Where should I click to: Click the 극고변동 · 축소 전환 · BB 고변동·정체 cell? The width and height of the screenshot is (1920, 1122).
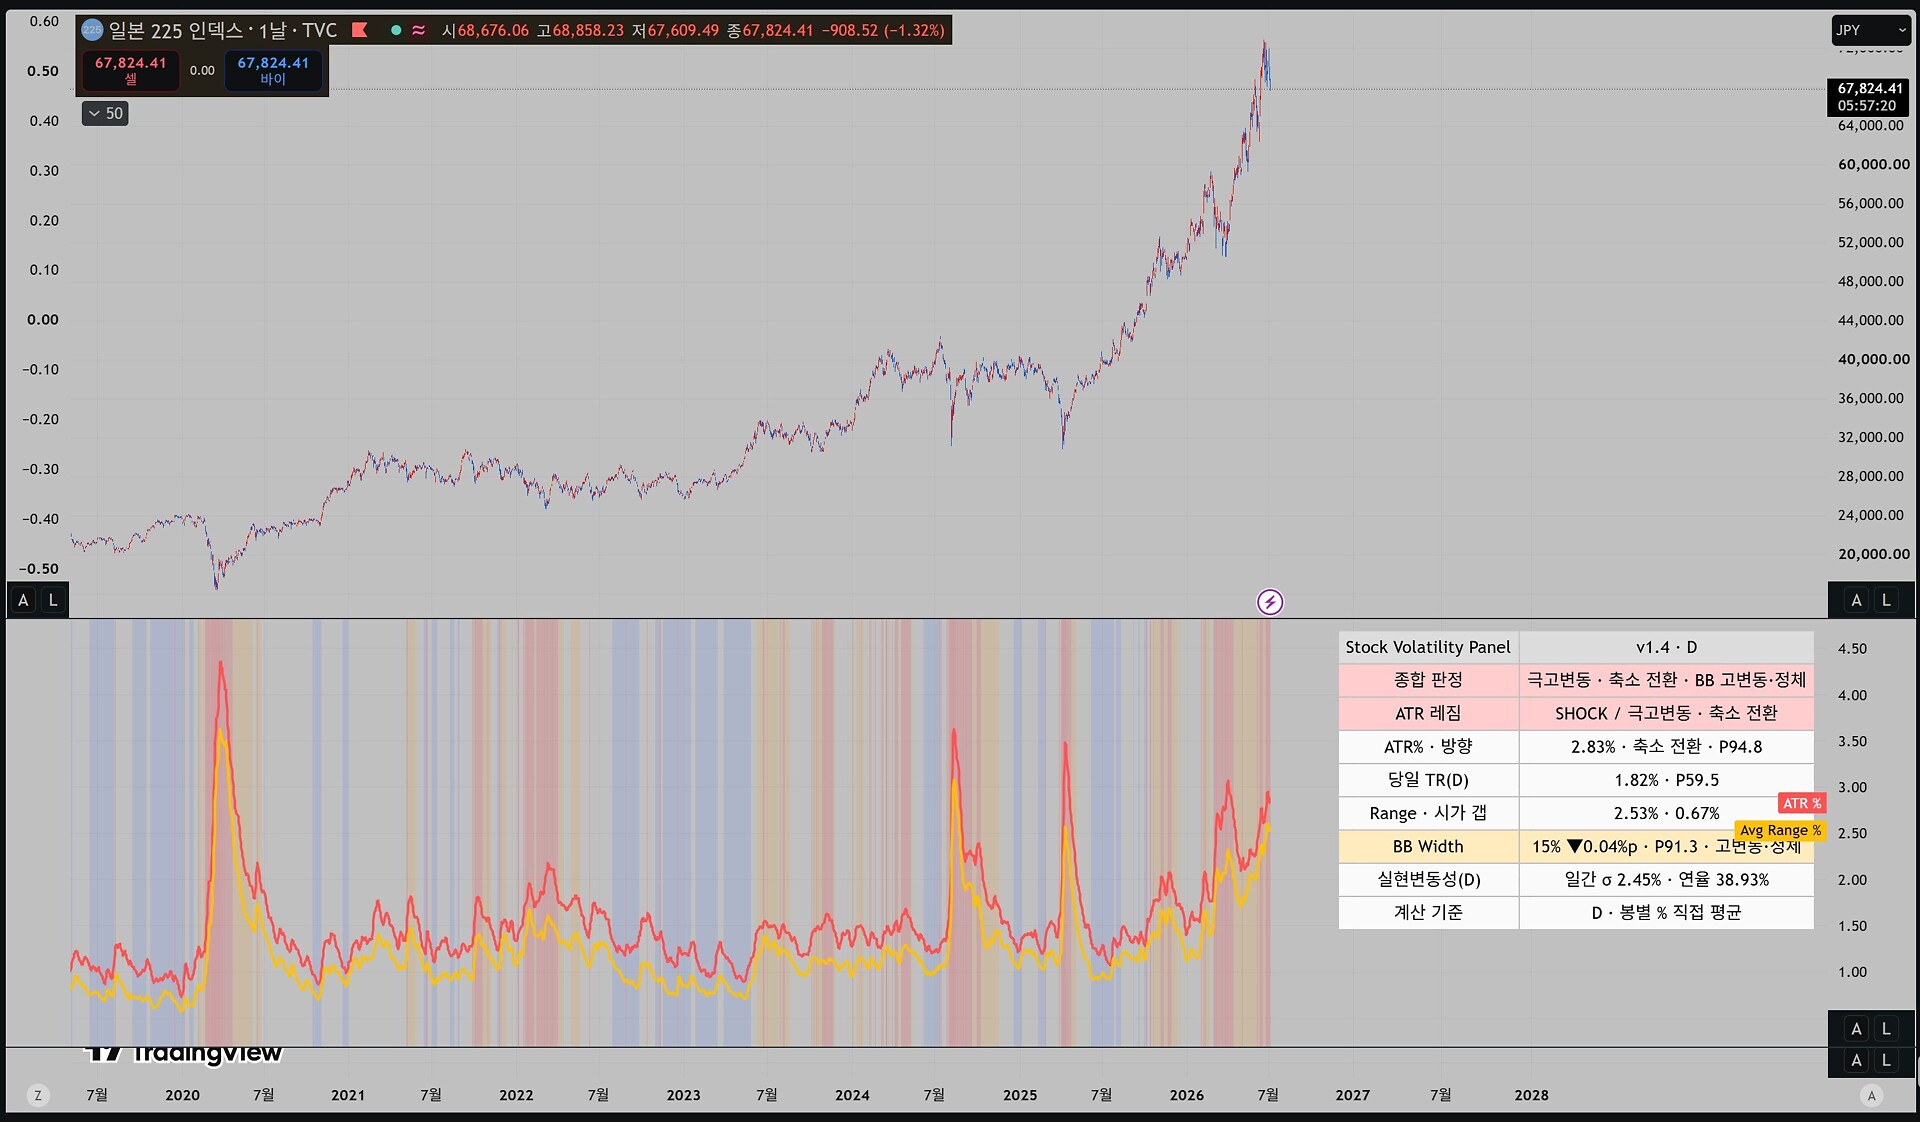pos(1666,680)
